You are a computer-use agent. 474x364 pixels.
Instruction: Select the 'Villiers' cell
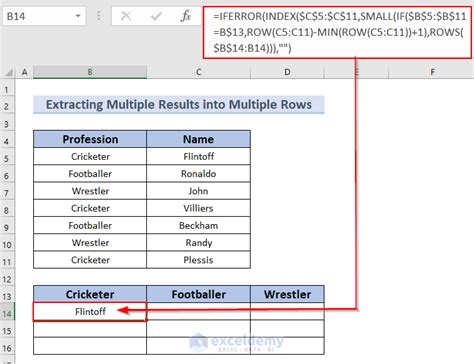199,208
